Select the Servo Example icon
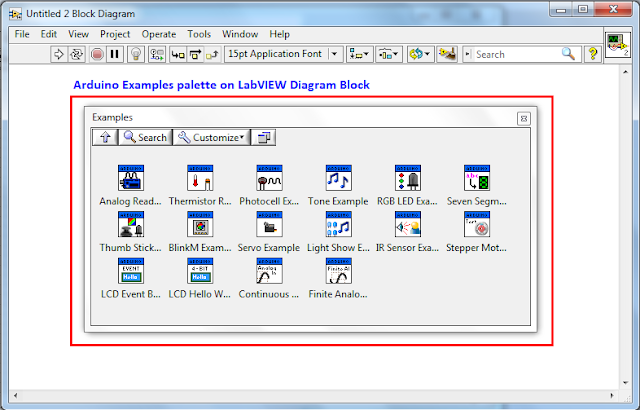The height and width of the screenshot is (410, 640). (x=269, y=224)
